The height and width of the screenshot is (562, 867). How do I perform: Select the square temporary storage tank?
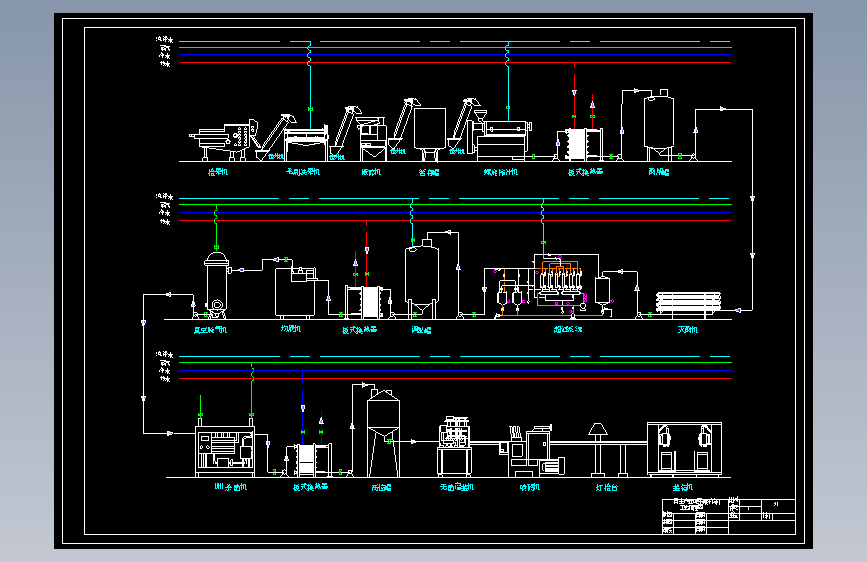430,134
